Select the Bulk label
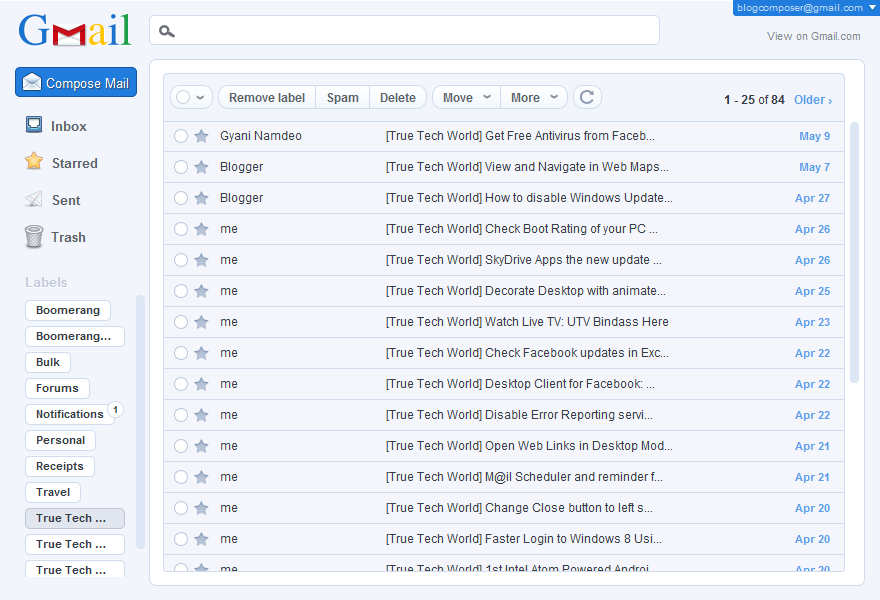880x600 pixels. tap(48, 362)
